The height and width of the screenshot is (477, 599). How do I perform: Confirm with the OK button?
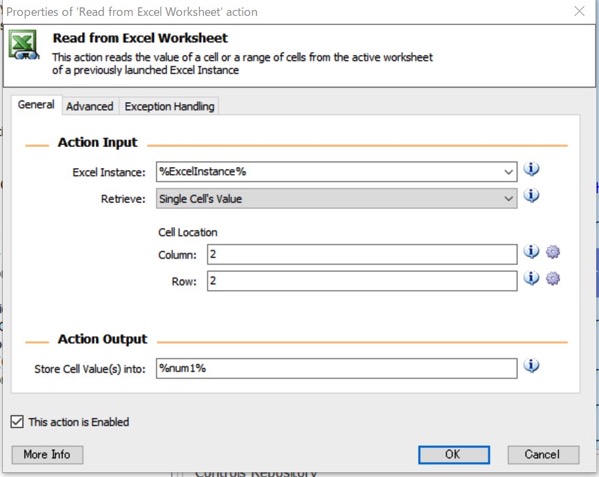click(x=453, y=454)
